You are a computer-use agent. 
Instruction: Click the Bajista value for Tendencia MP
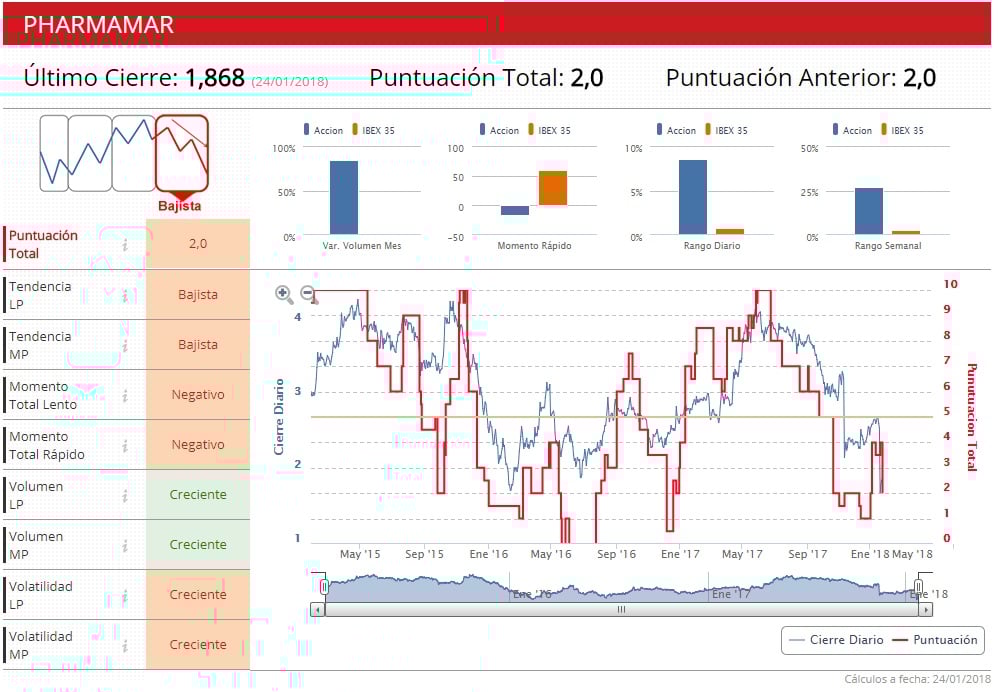(198, 344)
